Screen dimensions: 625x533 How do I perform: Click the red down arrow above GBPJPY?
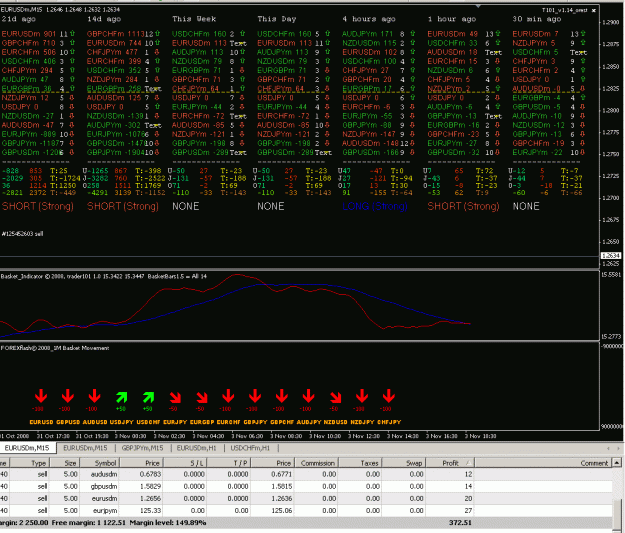[x=255, y=396]
